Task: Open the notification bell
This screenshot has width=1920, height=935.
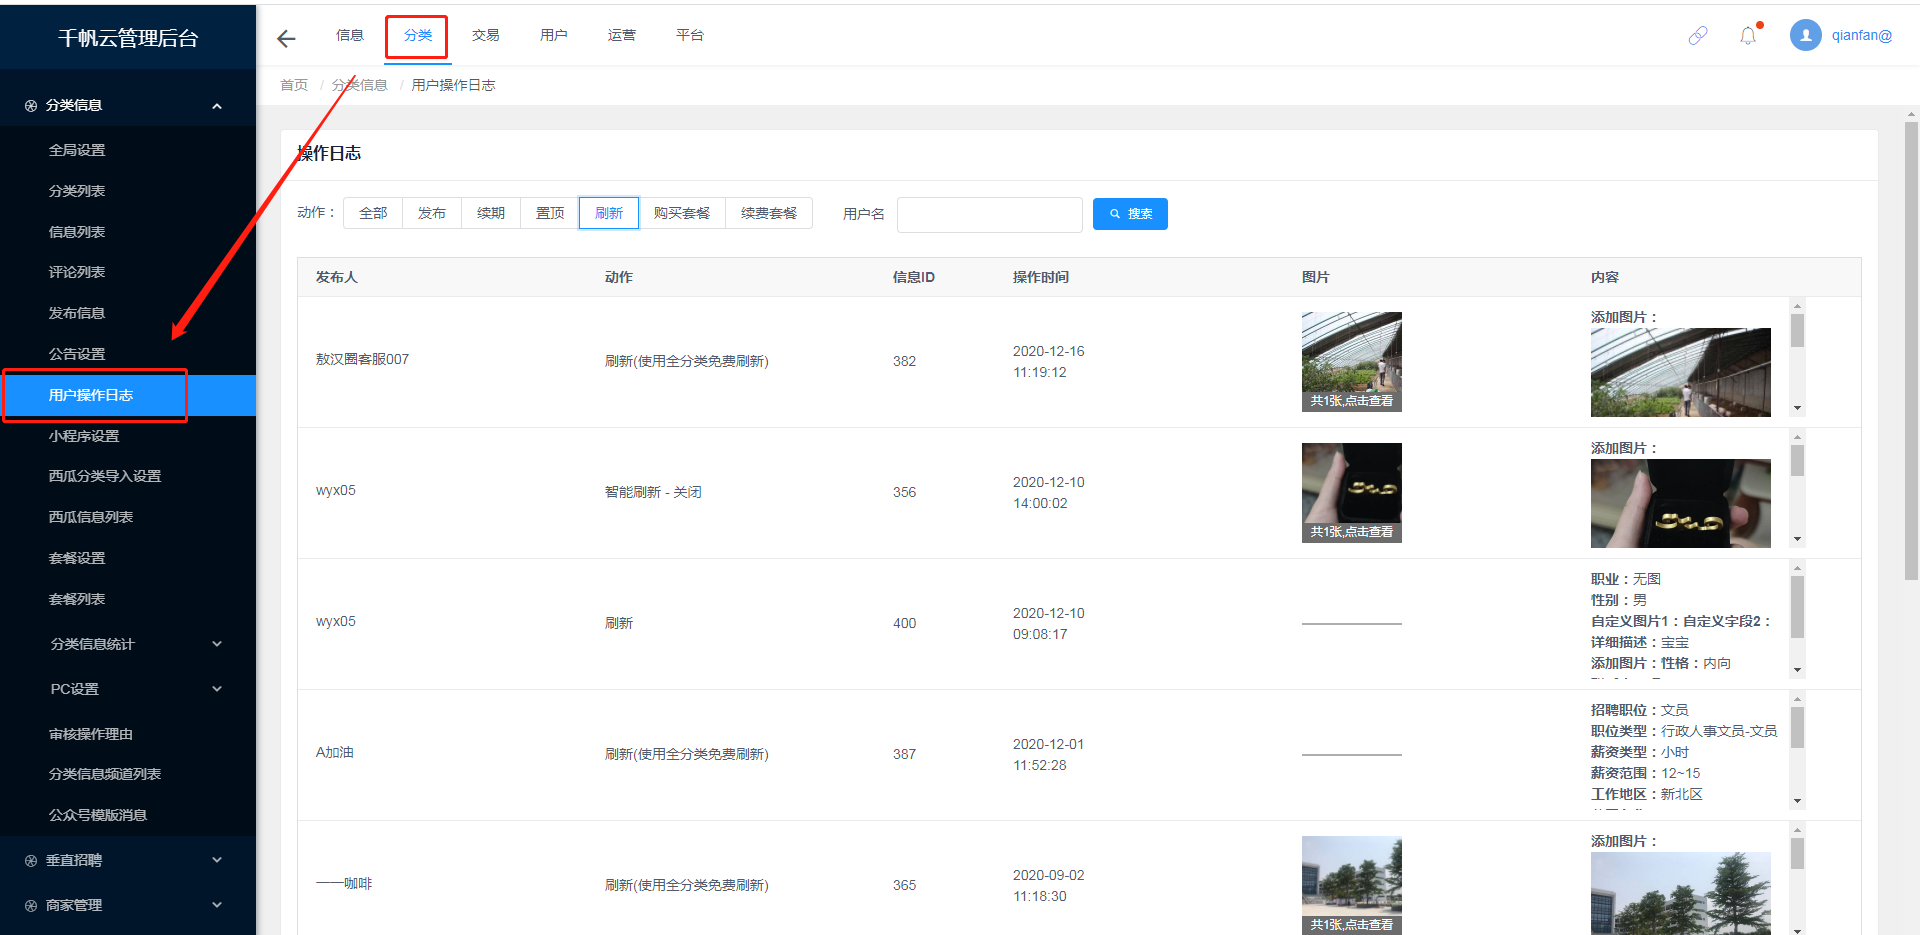Action: (x=1748, y=36)
